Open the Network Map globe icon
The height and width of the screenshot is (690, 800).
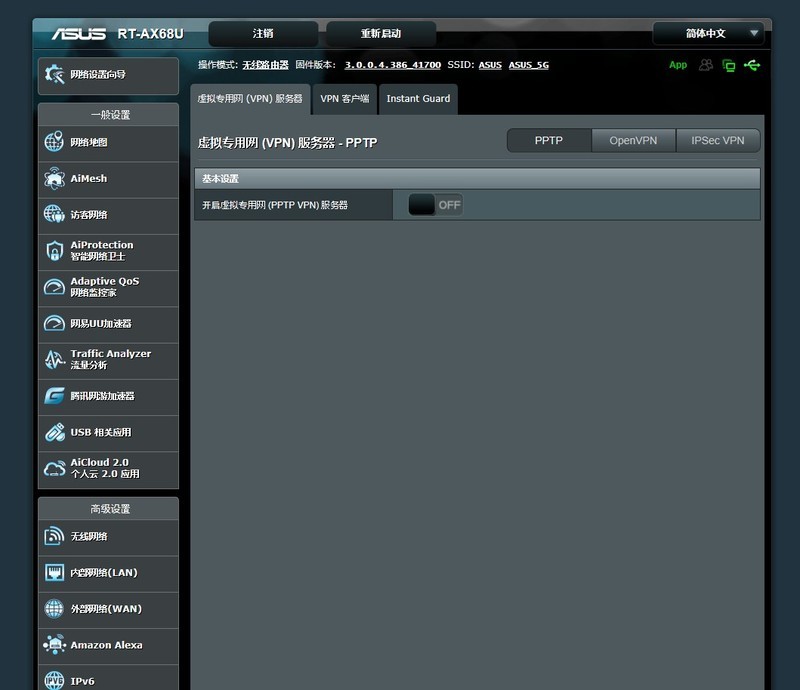point(54,142)
